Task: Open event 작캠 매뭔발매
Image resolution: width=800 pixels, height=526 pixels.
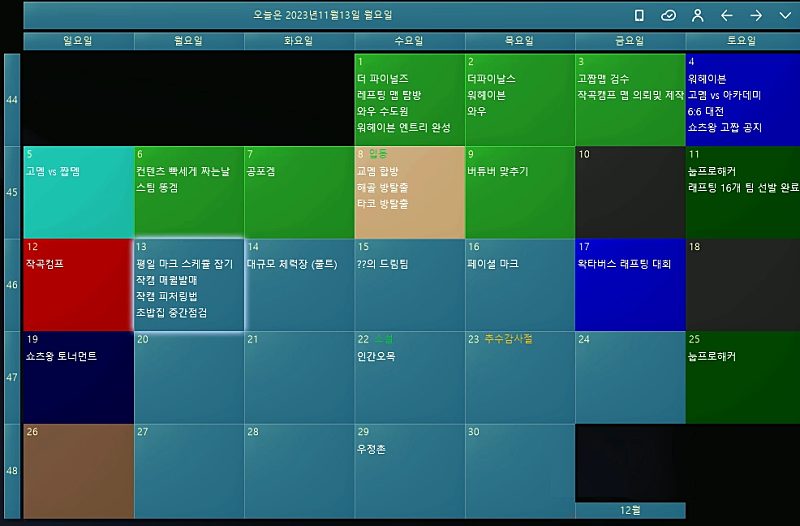Action: pyautogui.click(x=167, y=280)
